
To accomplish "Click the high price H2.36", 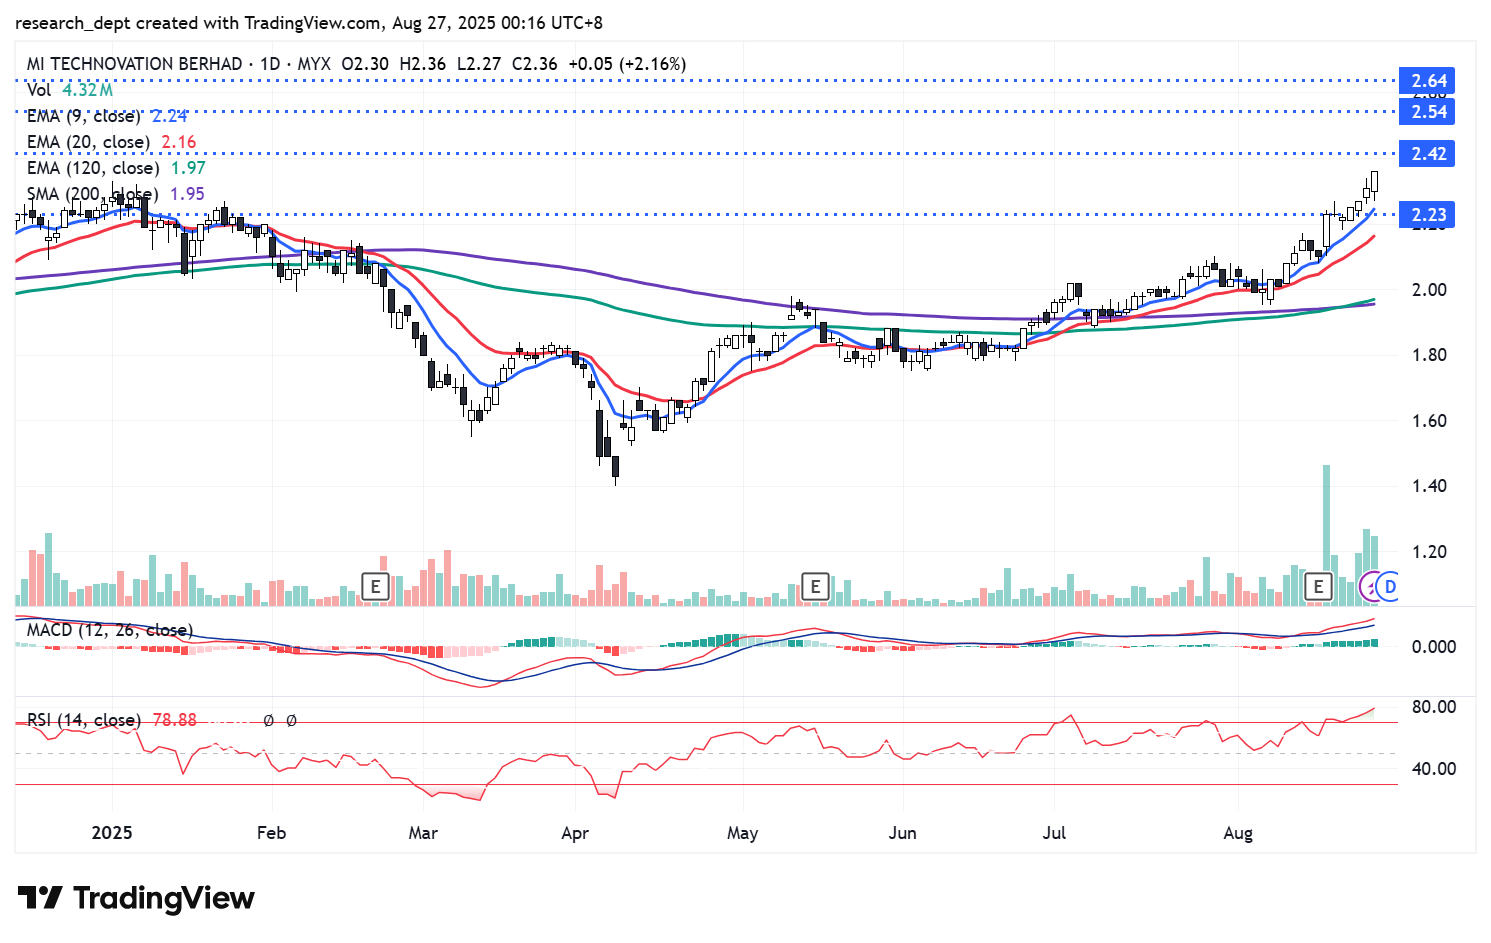I will click(423, 64).
